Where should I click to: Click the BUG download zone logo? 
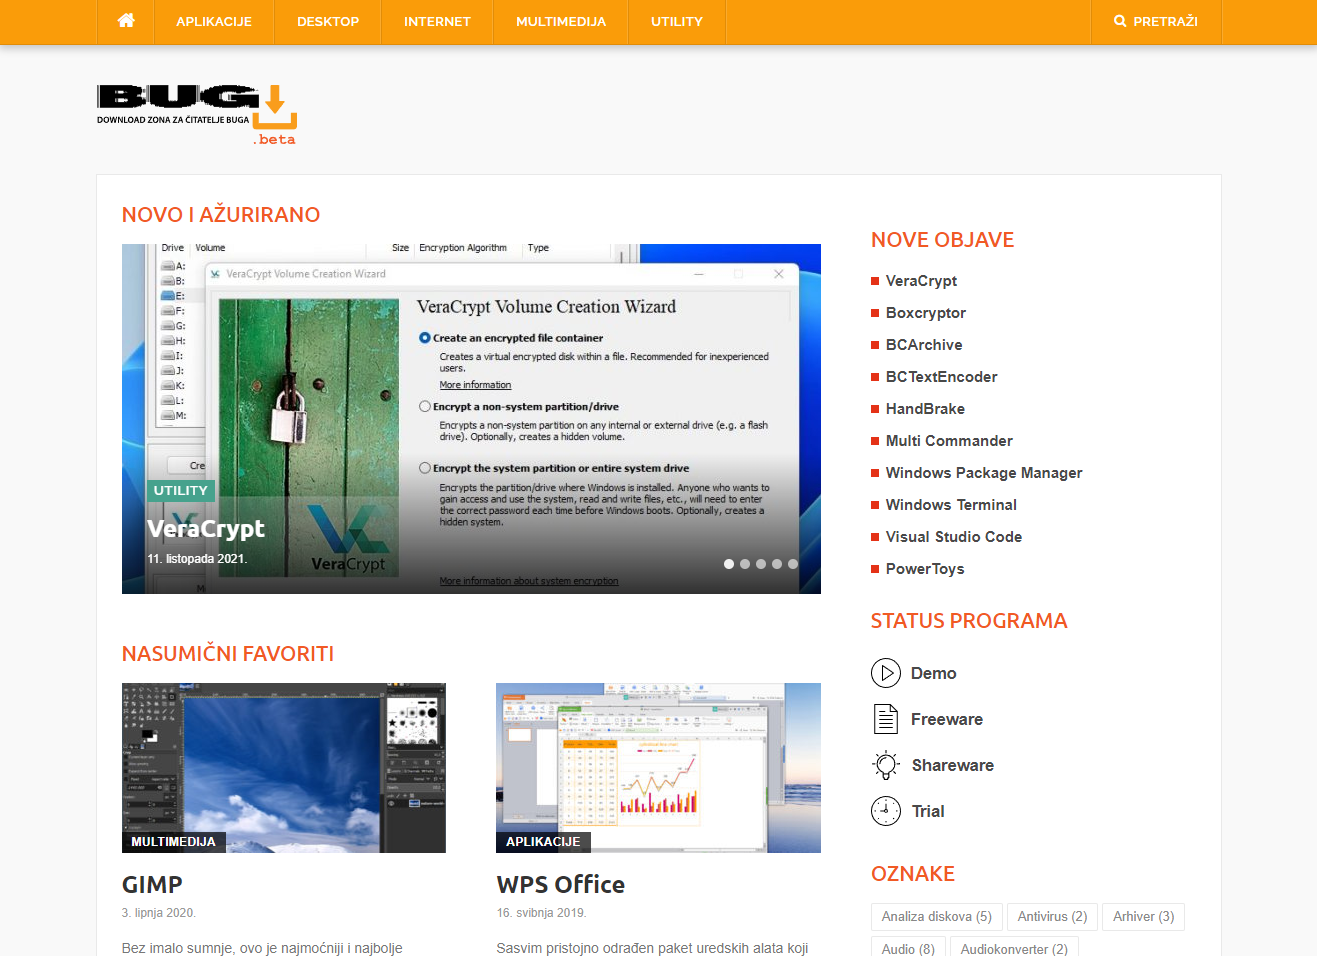[x=197, y=115]
